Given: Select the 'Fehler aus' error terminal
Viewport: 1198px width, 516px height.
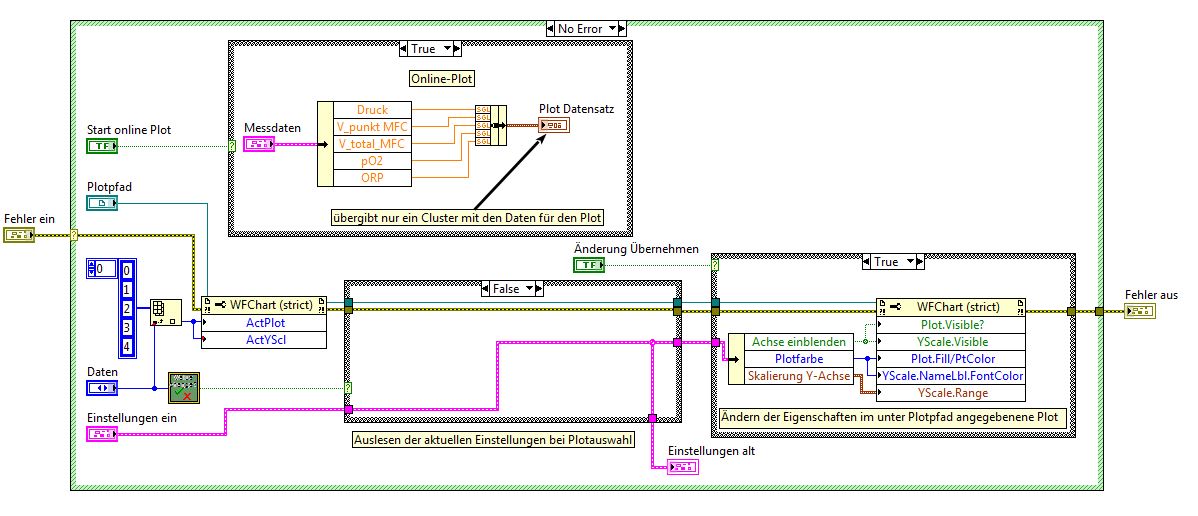Looking at the screenshot, I should point(1140,311).
